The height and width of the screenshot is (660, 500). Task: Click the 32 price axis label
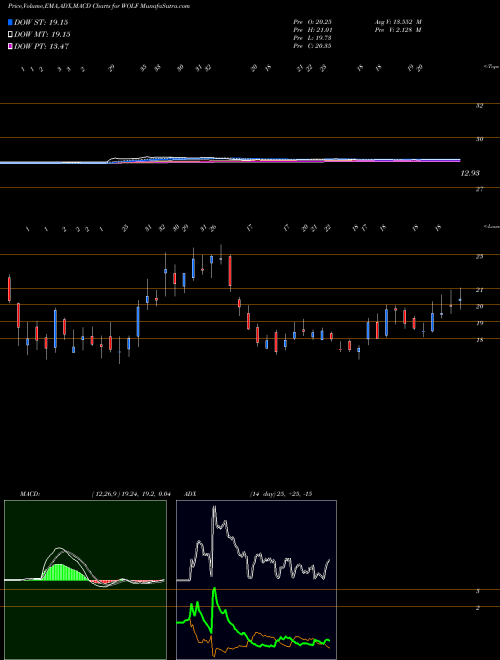click(x=479, y=106)
